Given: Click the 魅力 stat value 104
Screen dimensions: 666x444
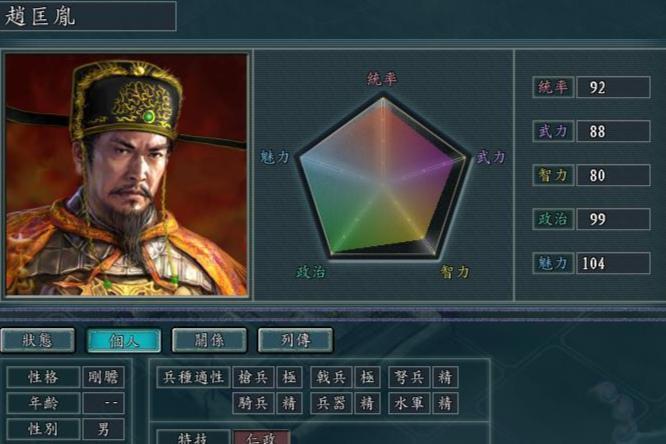Looking at the screenshot, I should point(613,263).
